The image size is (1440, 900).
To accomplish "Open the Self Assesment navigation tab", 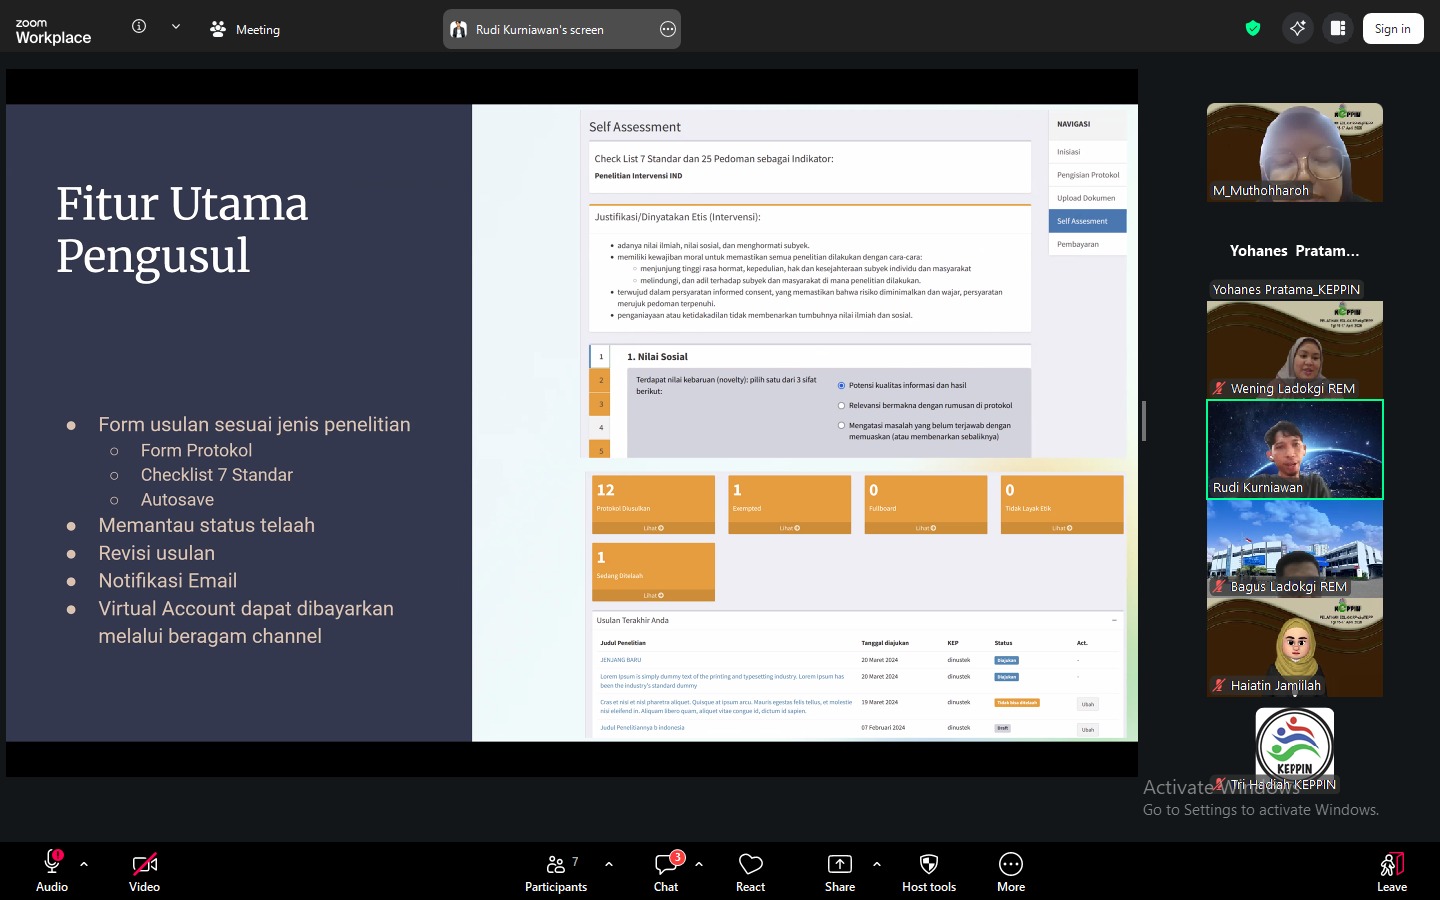I will coord(1087,221).
